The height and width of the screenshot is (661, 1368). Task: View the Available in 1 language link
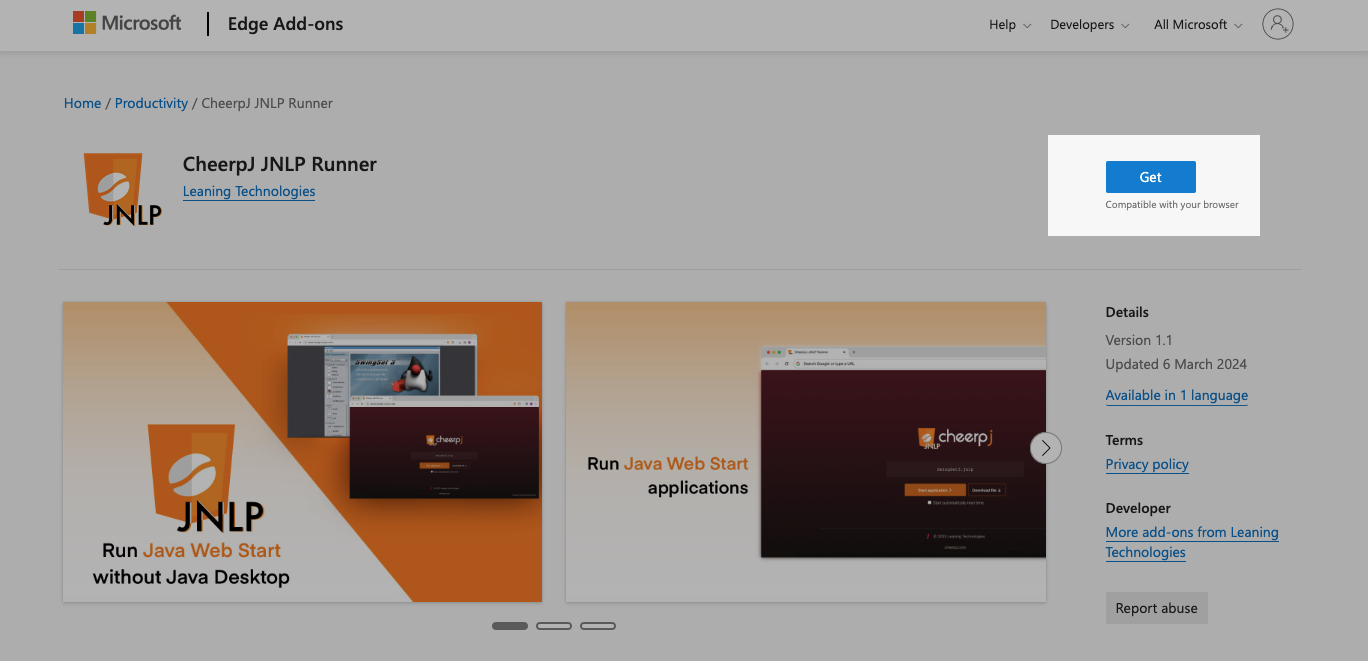pyautogui.click(x=1176, y=395)
